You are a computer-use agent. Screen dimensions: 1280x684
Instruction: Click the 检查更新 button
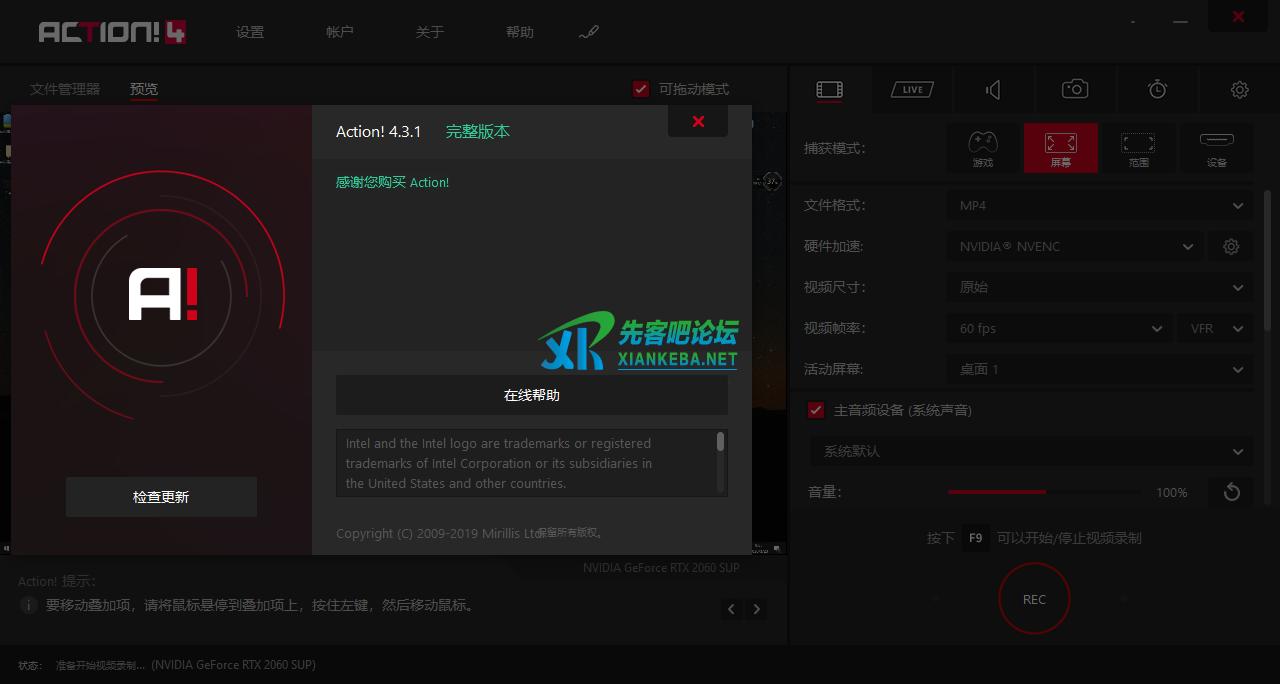click(161, 497)
